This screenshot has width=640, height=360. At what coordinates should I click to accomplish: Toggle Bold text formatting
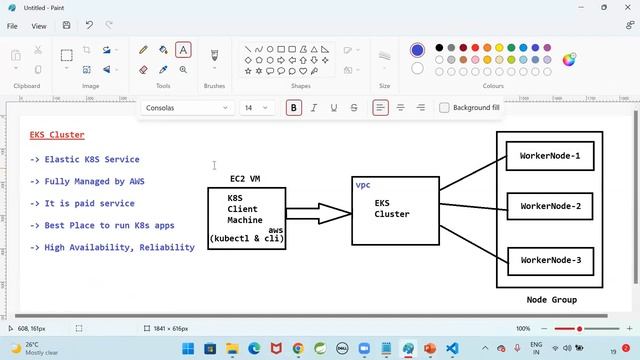(x=293, y=108)
